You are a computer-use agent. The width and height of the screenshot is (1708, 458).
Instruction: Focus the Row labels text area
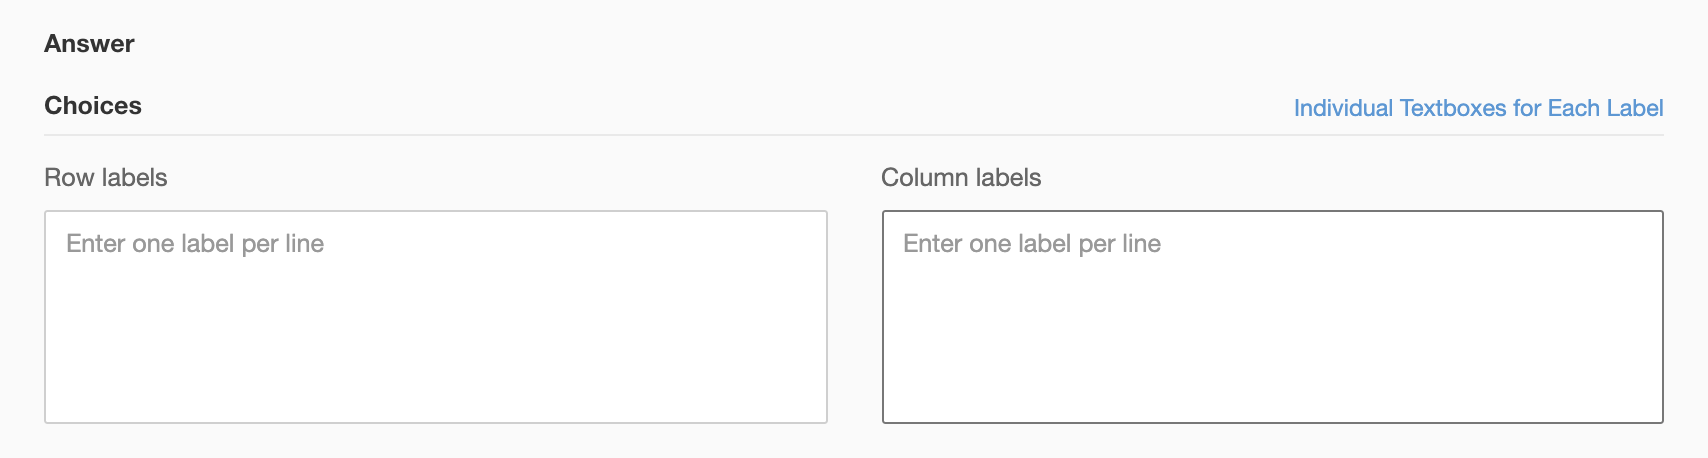(x=435, y=316)
